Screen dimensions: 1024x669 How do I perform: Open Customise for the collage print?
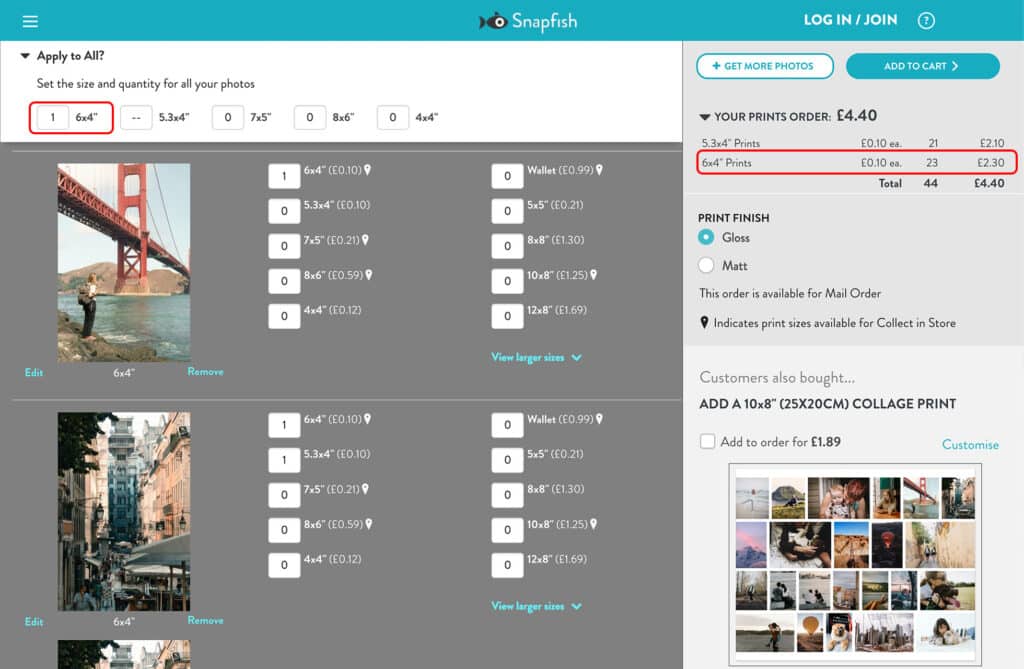click(970, 444)
